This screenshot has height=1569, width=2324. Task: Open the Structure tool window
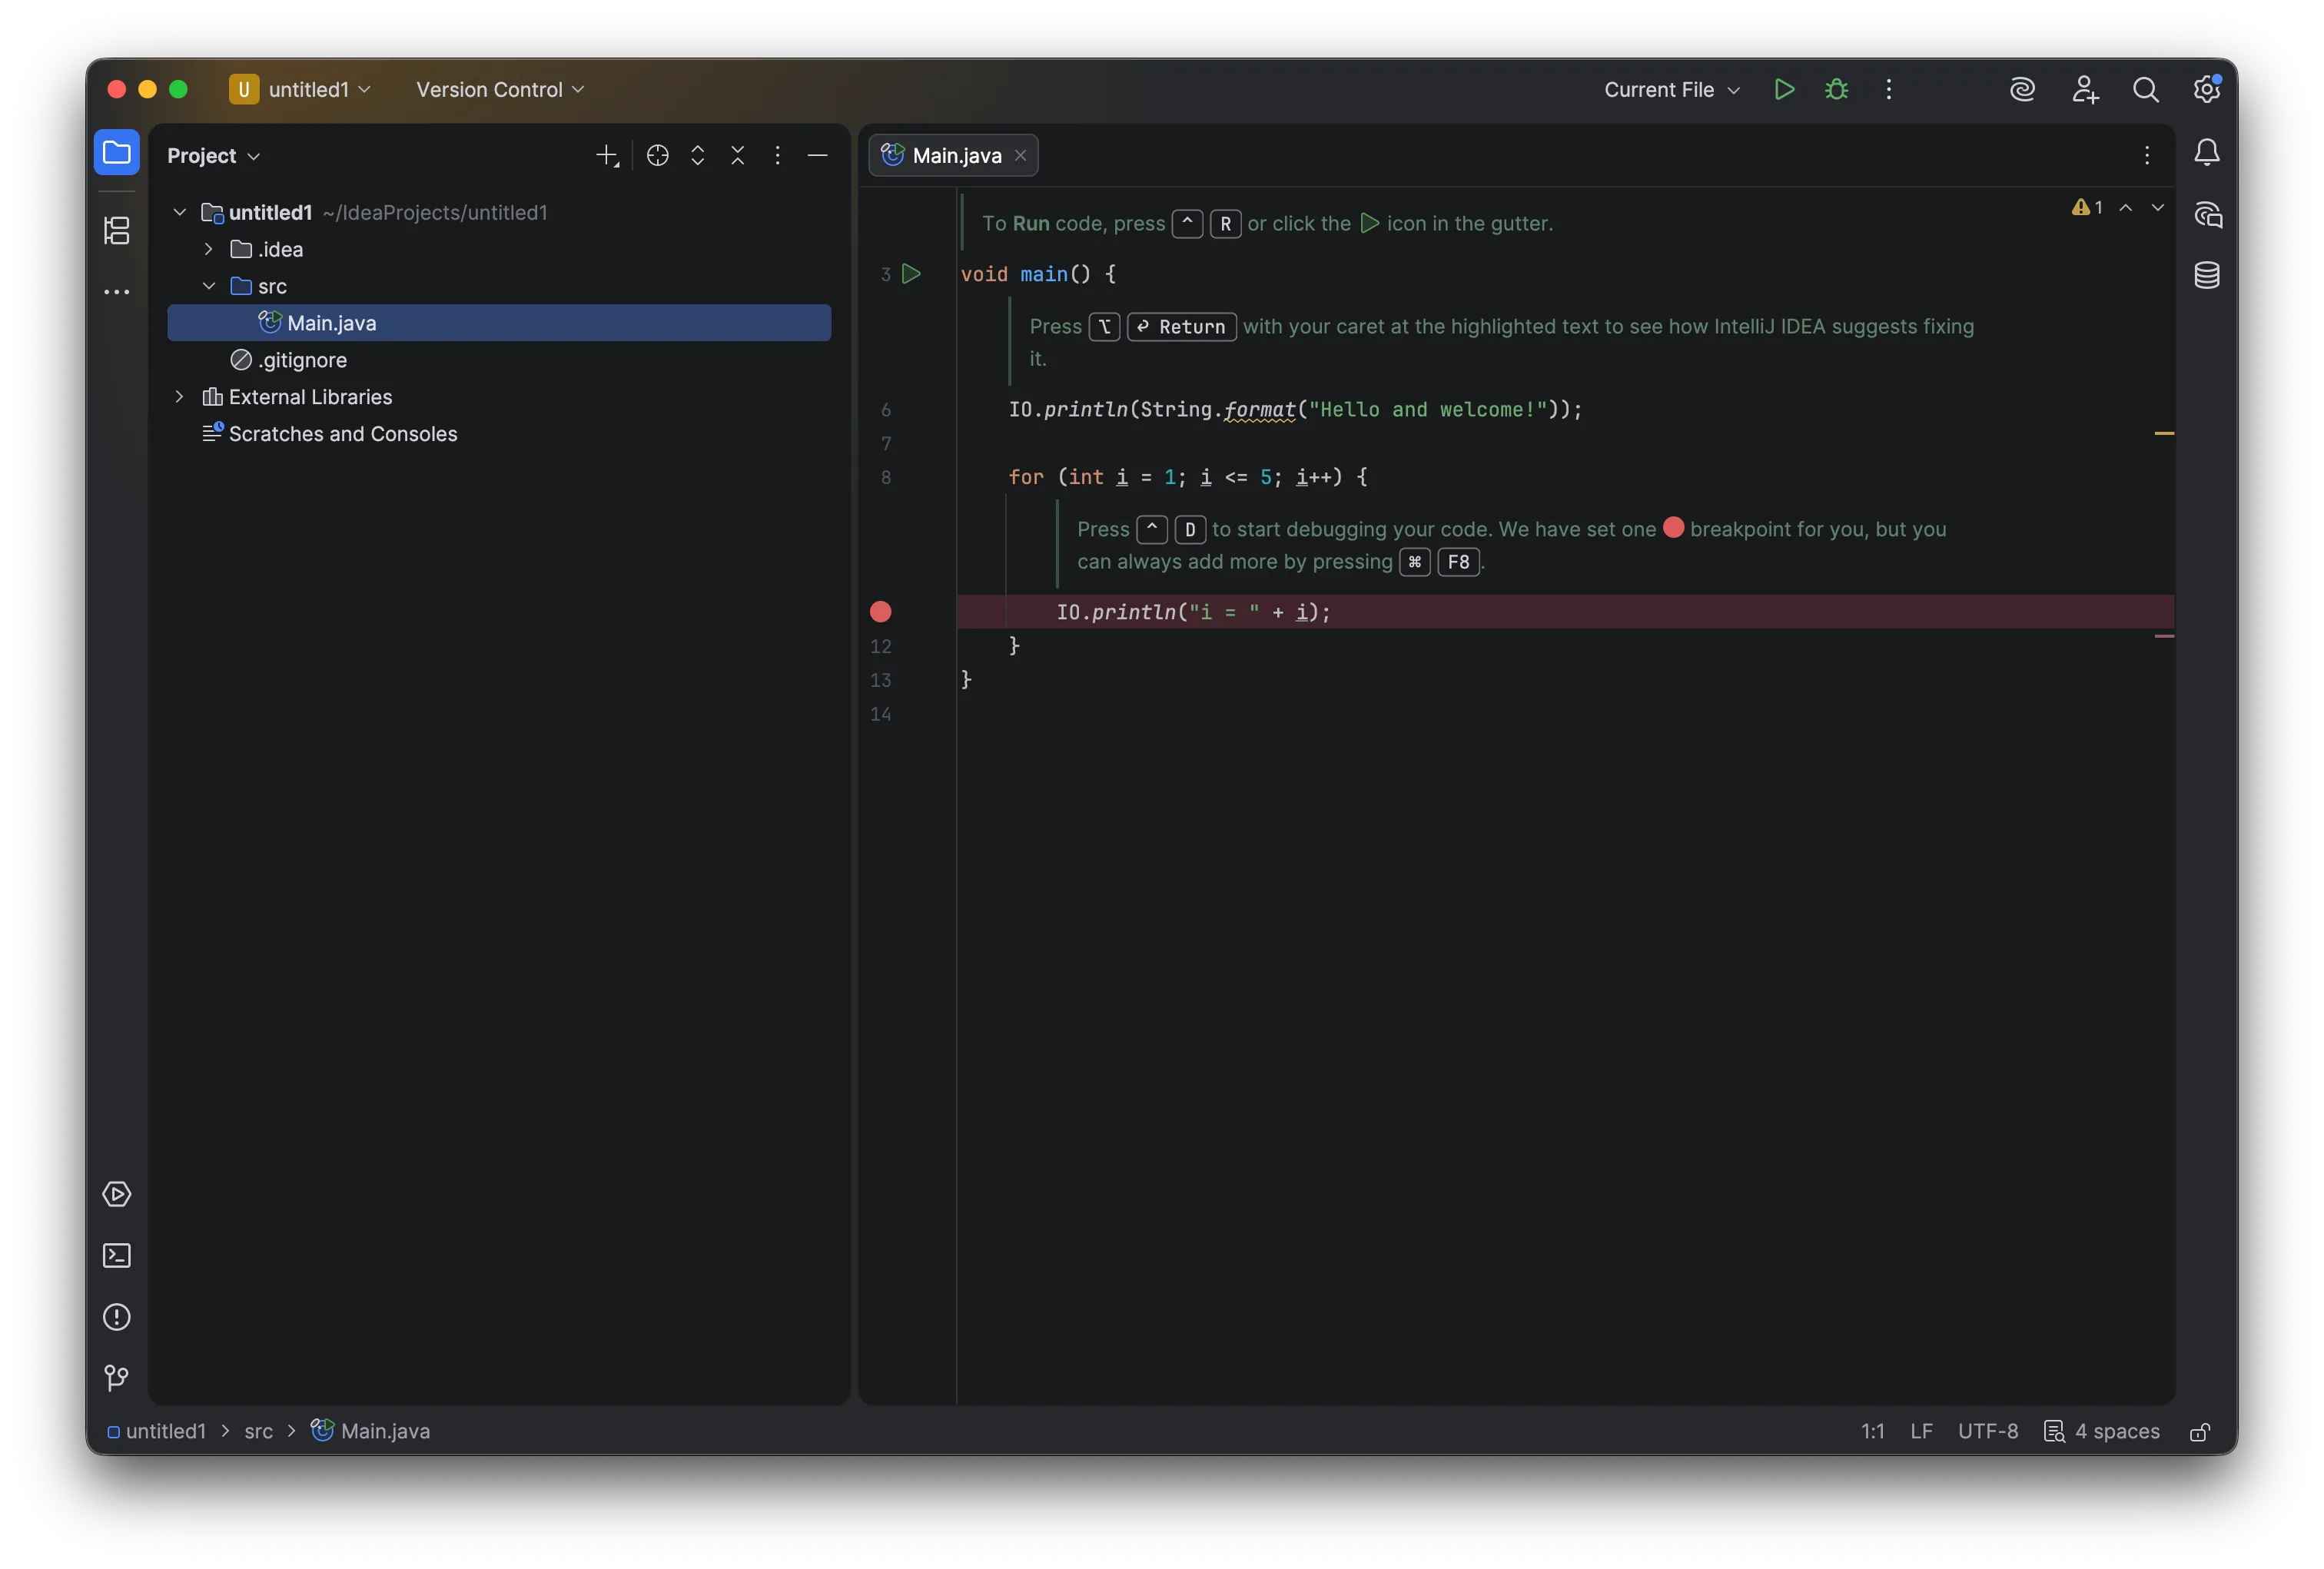(x=117, y=231)
